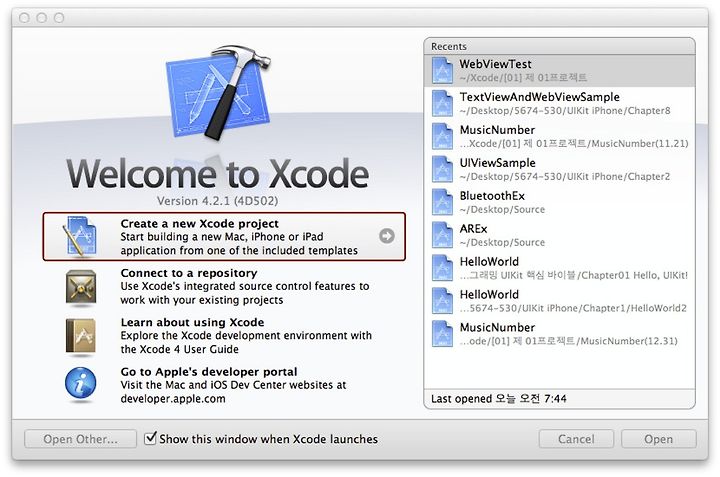The height and width of the screenshot is (477, 720).
Task: Click the Recents list header
Action: 559,46
